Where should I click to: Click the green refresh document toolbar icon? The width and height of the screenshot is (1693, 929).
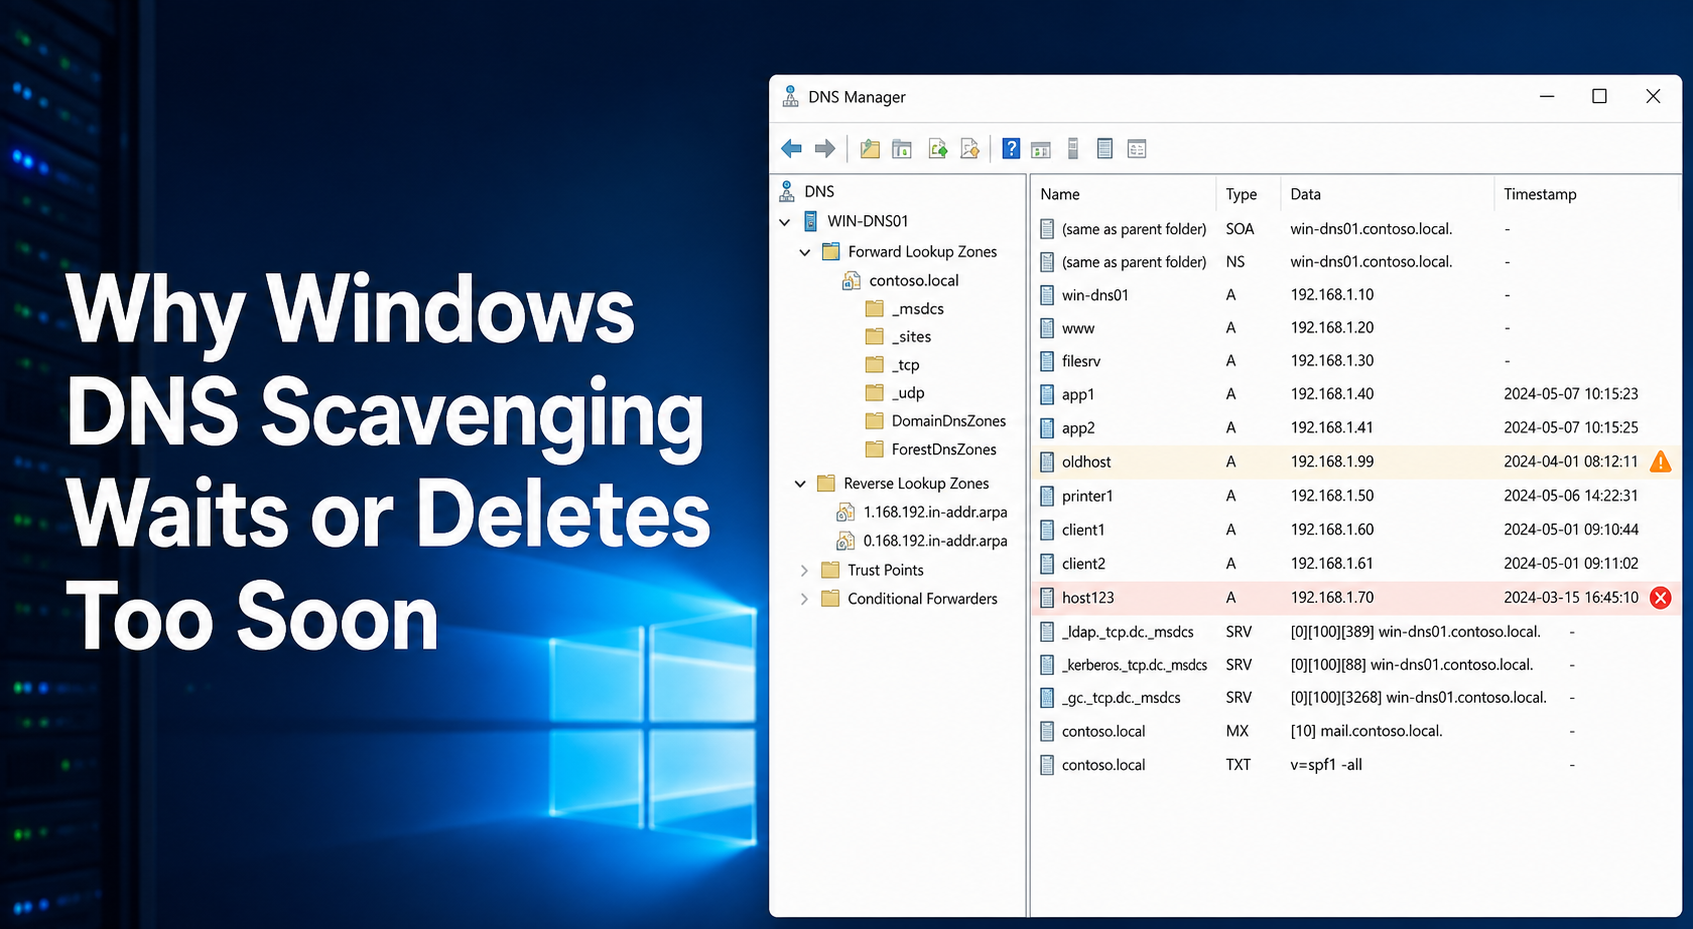[938, 149]
